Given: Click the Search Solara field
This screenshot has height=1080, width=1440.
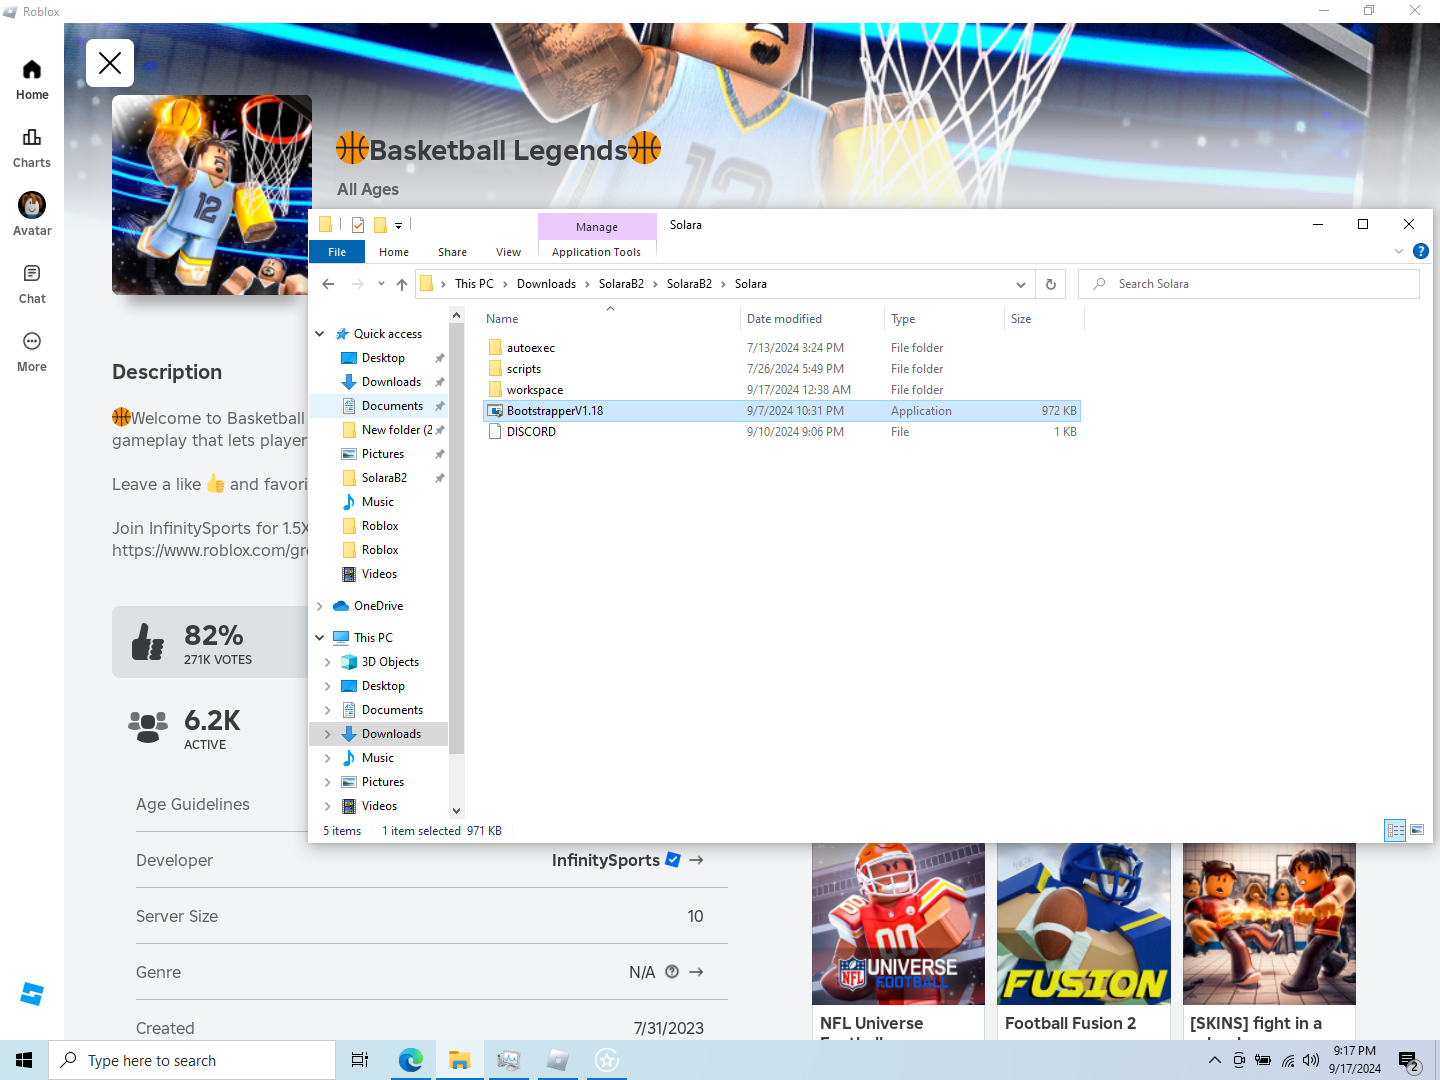Looking at the screenshot, I should 1249,284.
